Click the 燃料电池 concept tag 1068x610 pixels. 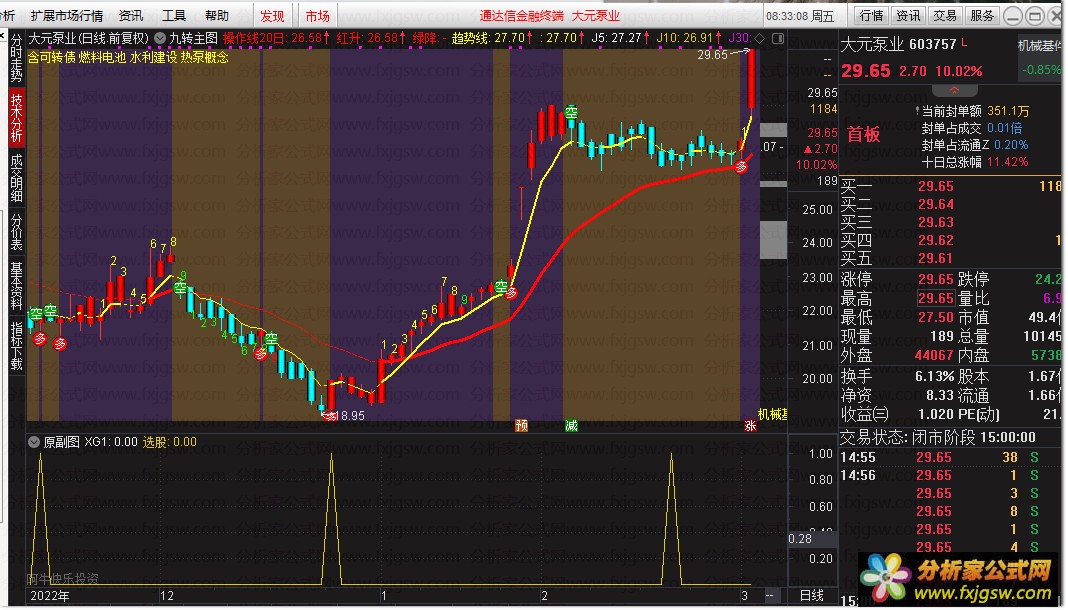(102, 57)
